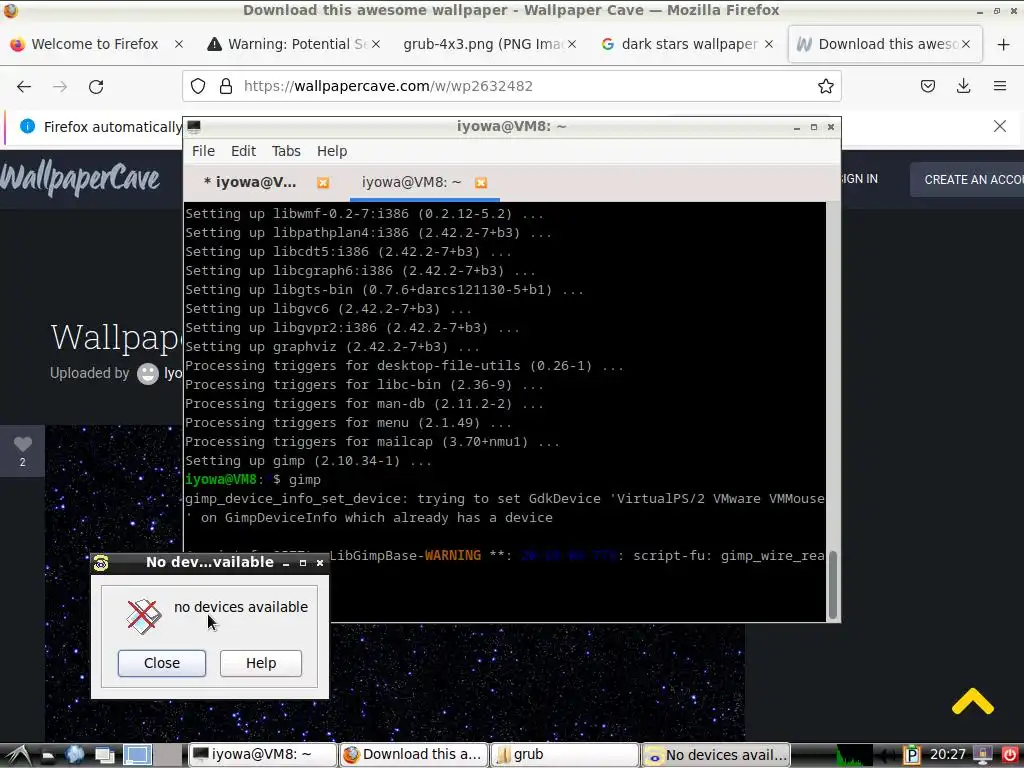
Task: Bookmark this page with the star icon
Action: pos(825,86)
